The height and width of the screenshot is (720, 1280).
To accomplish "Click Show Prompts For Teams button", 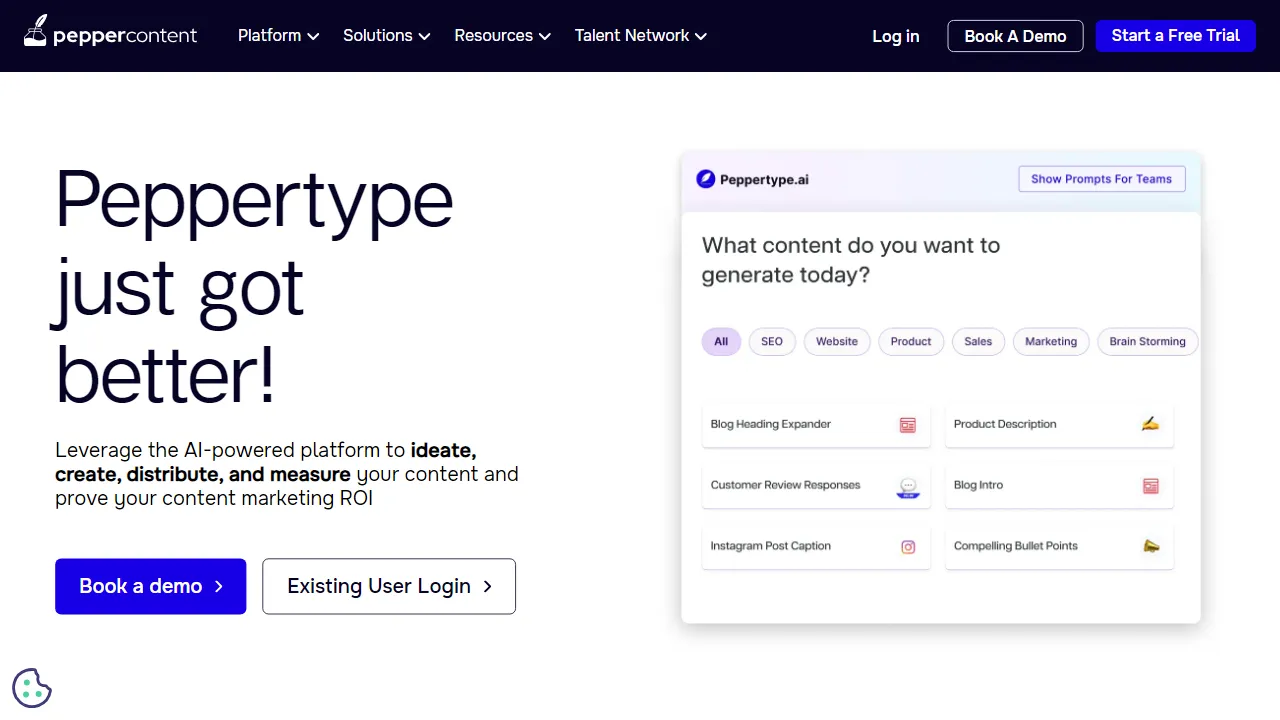I will 1102,179.
